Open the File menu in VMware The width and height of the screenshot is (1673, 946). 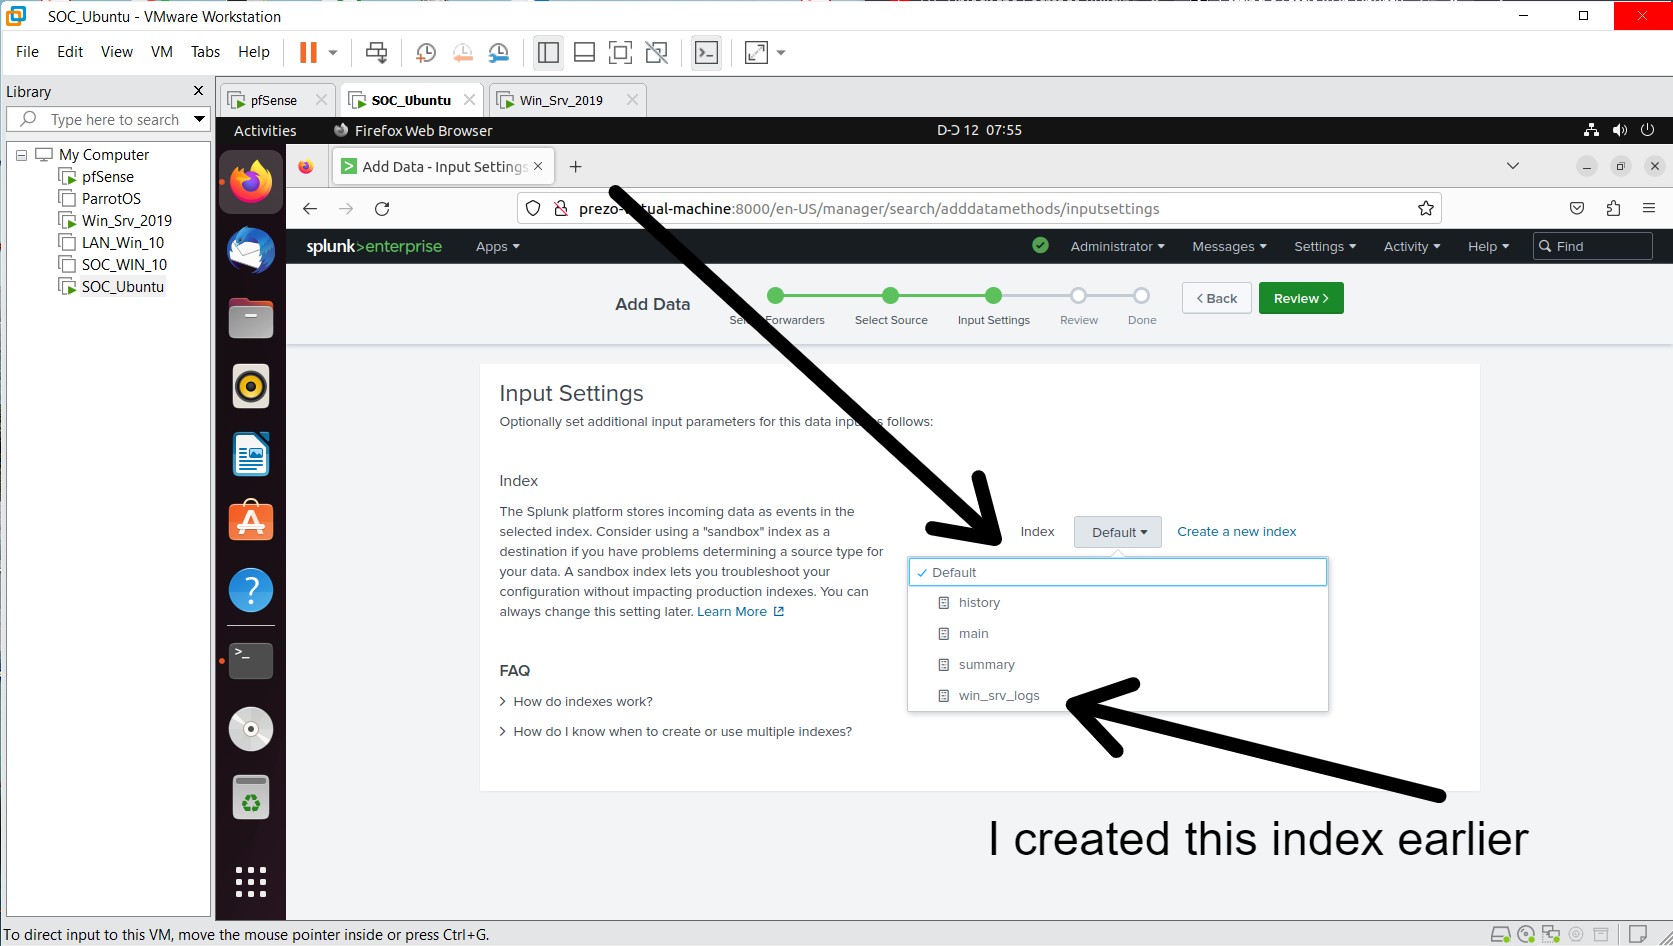(x=28, y=52)
